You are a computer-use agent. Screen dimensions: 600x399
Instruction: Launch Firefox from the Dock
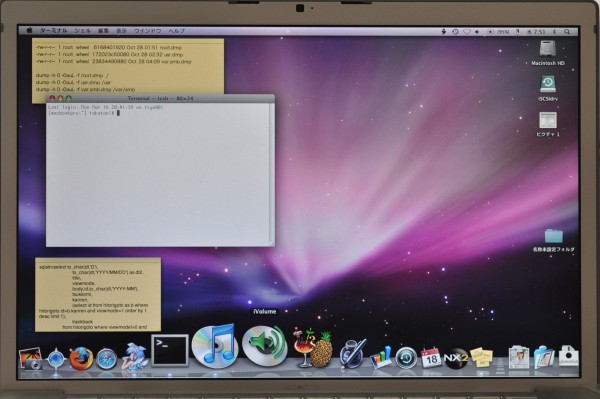pyautogui.click(x=81, y=359)
